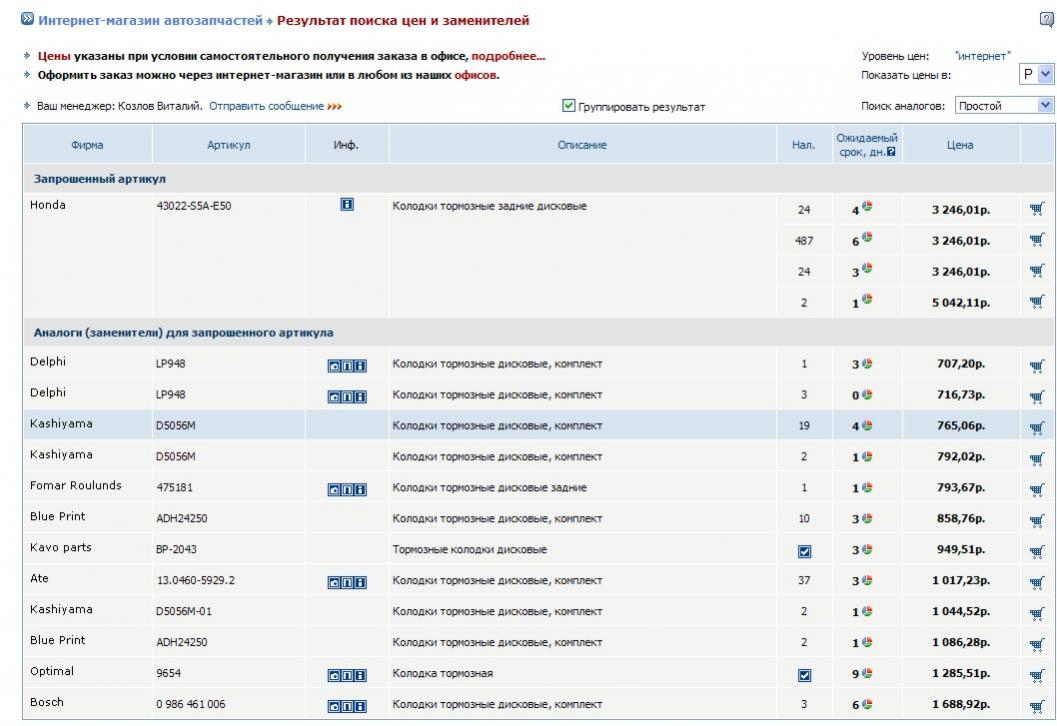
Task: Click delivery pie icon for Bosch row
Action: (x=867, y=704)
